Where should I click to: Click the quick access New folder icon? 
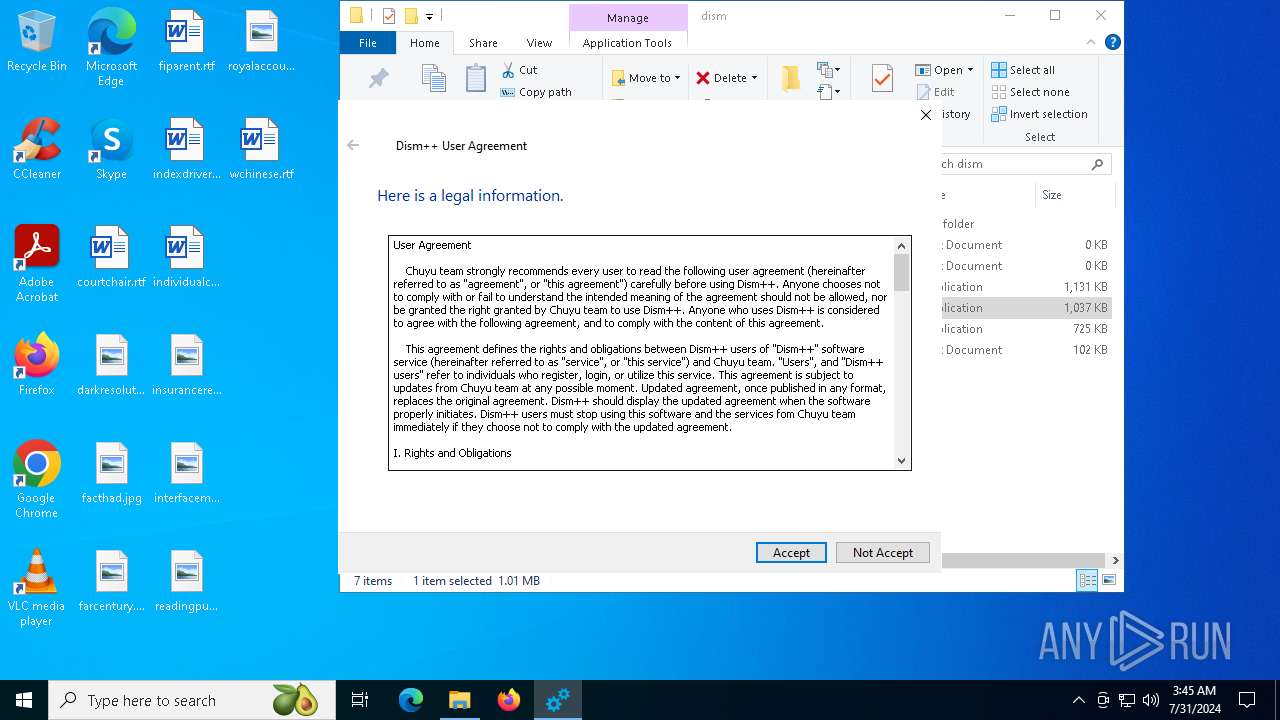(411, 16)
